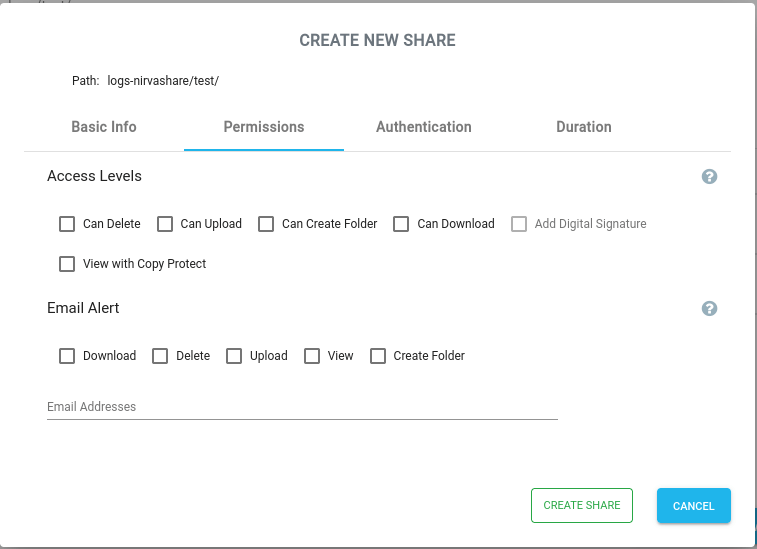Check Delete email alert option
The width and height of the screenshot is (757, 549).
tap(160, 356)
